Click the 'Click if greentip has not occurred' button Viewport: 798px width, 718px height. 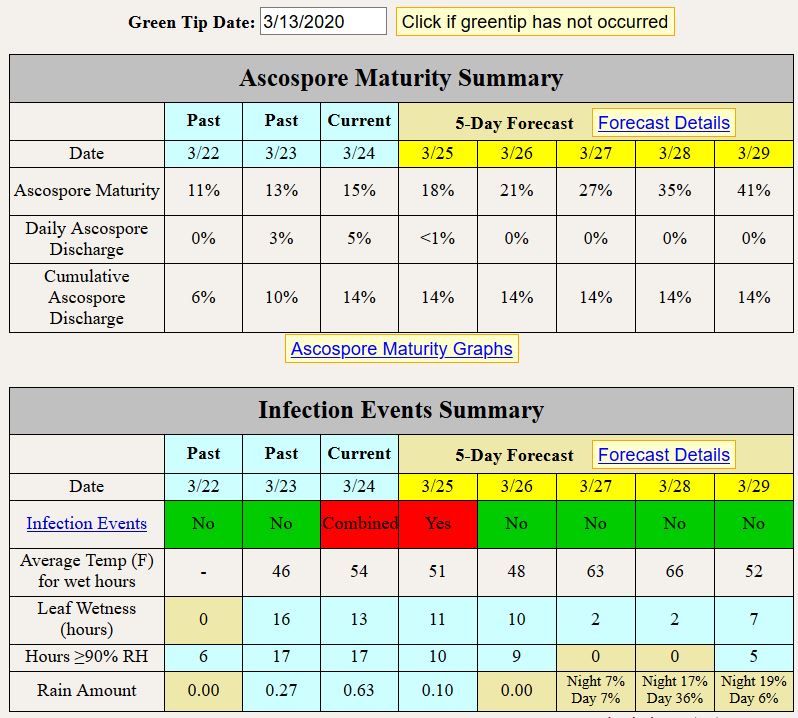(535, 22)
